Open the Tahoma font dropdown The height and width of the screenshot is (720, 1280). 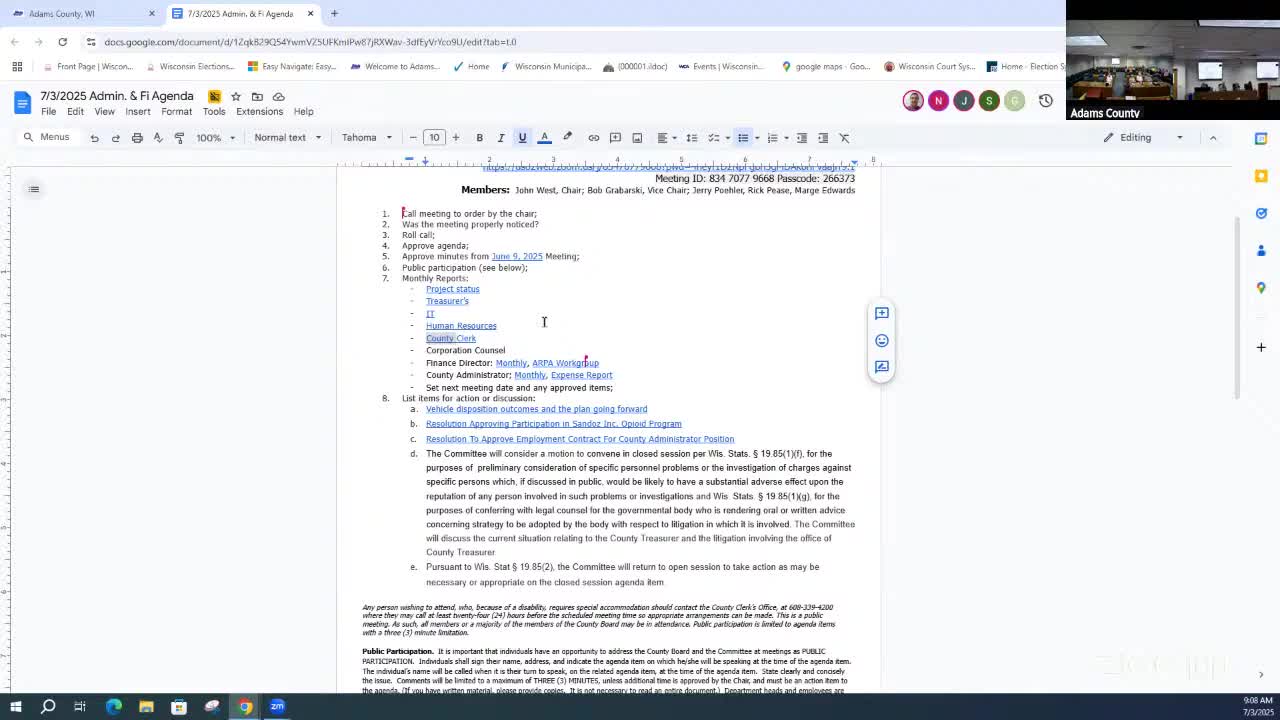pos(366,138)
